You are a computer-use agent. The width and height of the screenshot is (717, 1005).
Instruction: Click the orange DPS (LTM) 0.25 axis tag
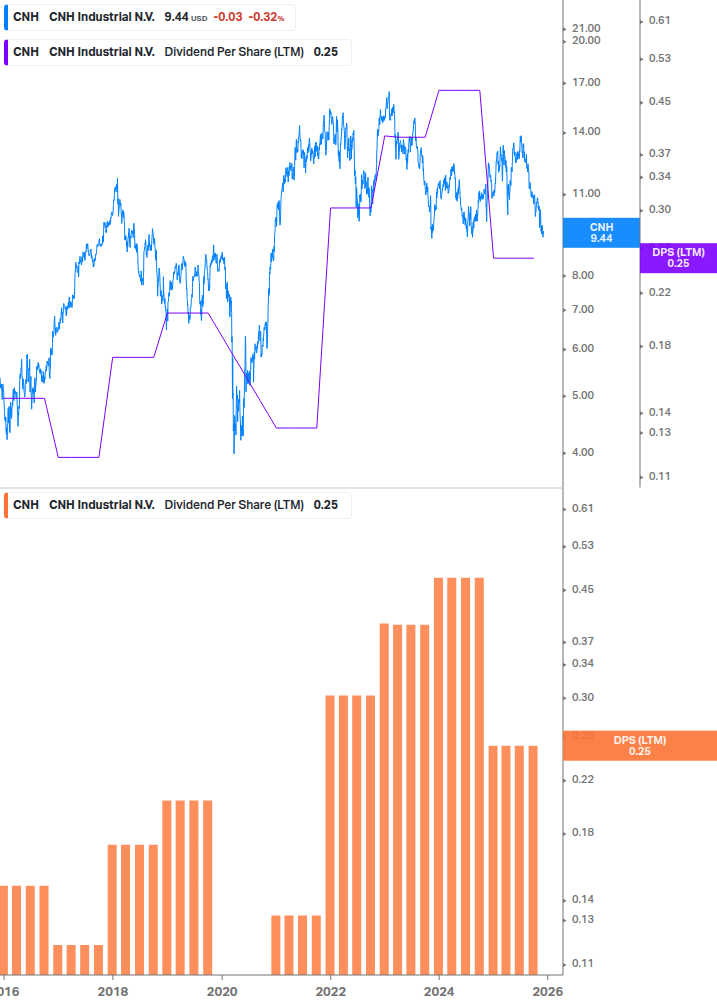[639, 745]
